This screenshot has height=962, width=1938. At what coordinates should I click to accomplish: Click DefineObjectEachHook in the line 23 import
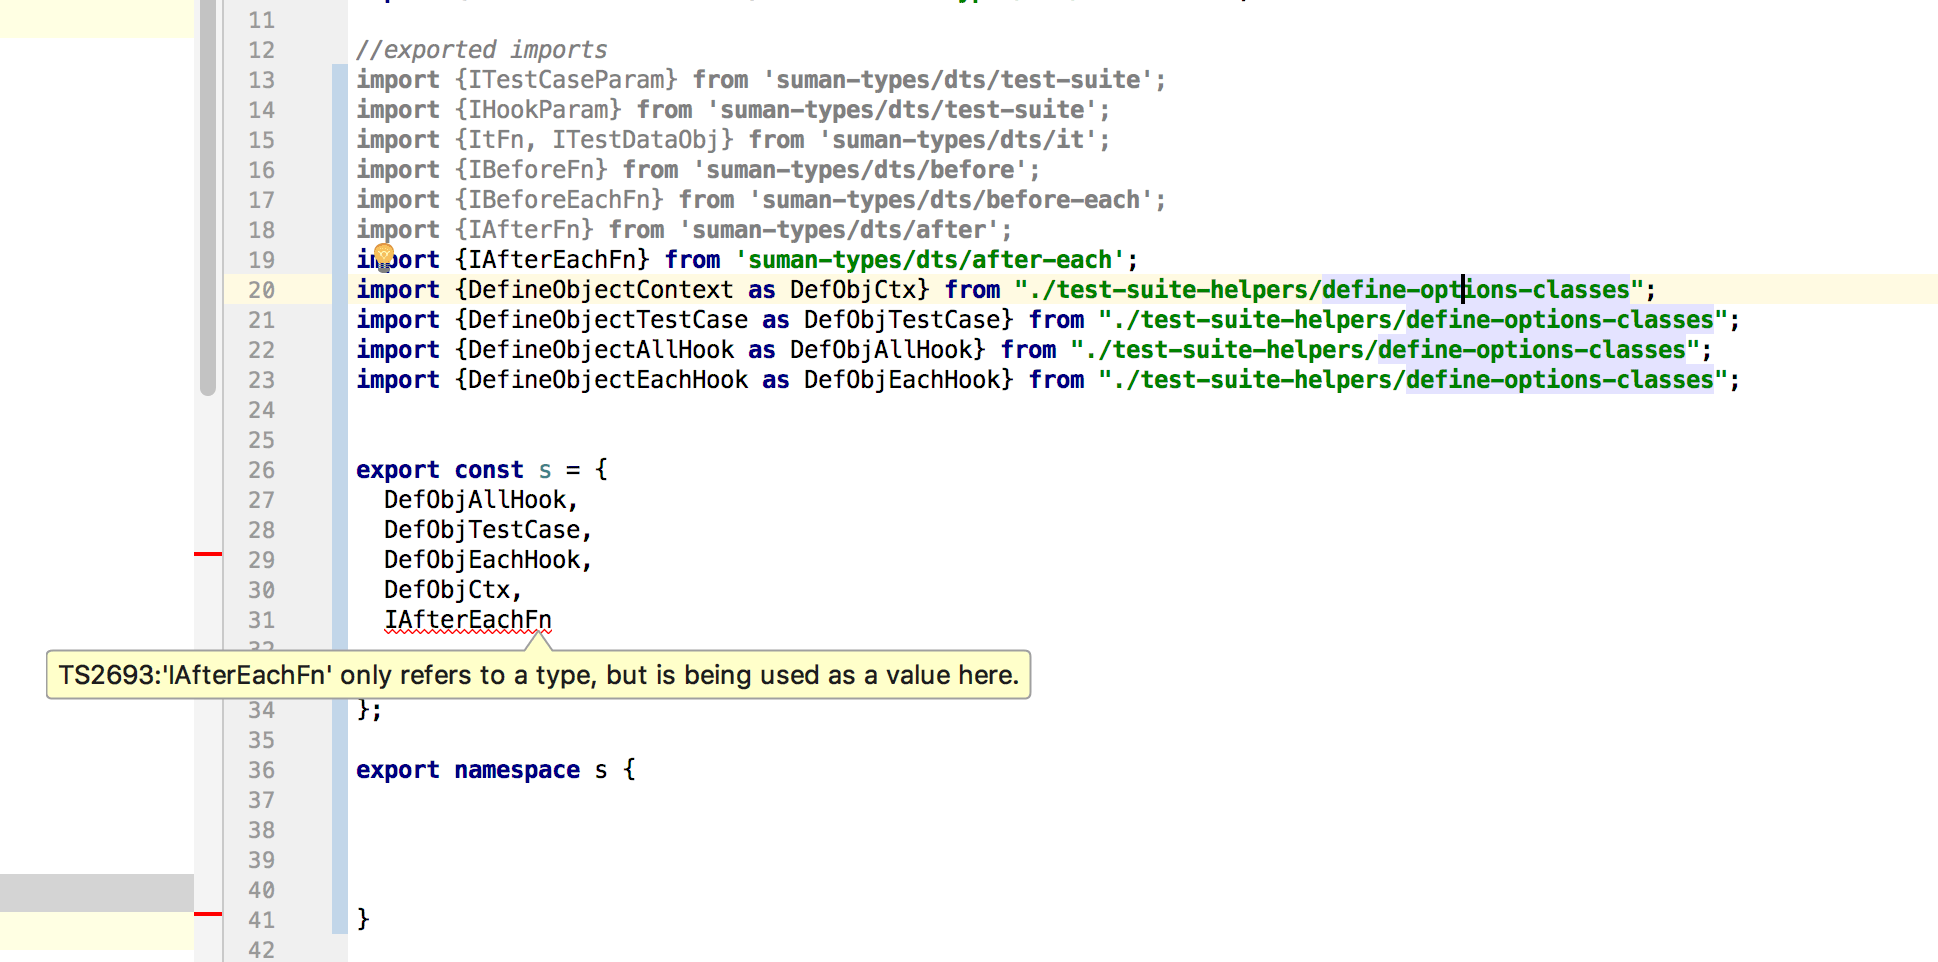point(607,380)
